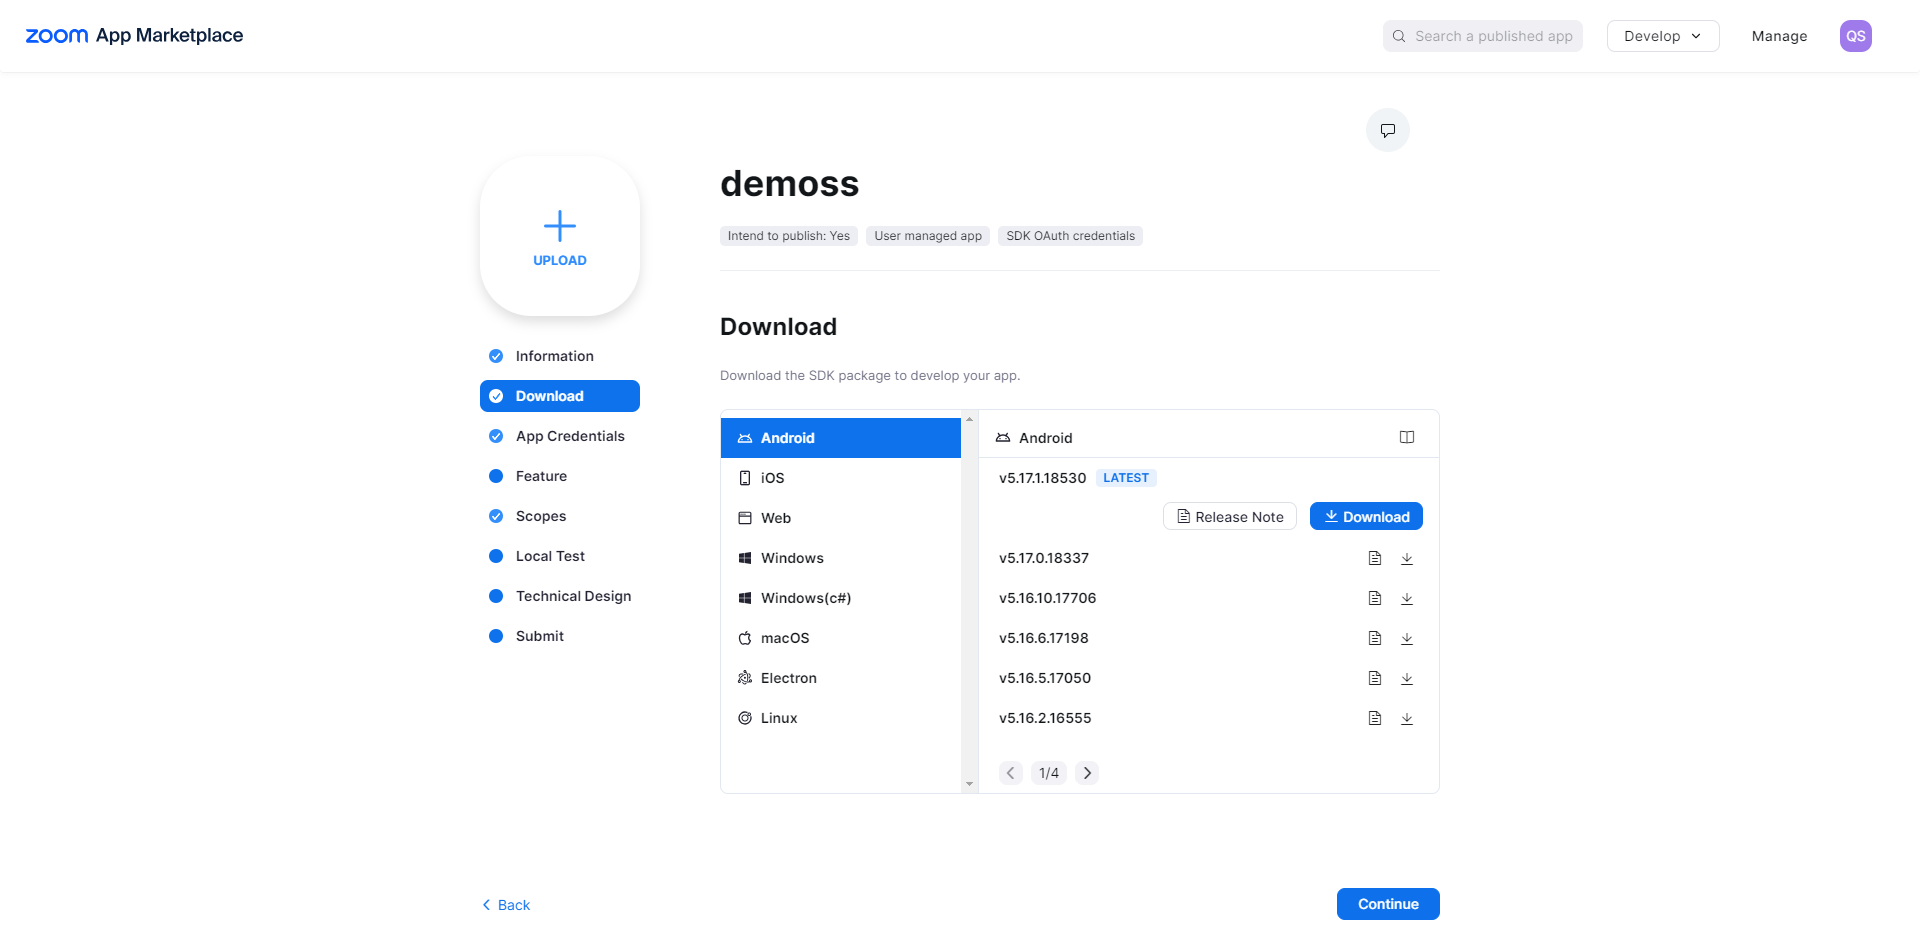Viewport: 1920px width, 940px height.
Task: Open documentation book icon for Android
Action: click(1406, 437)
